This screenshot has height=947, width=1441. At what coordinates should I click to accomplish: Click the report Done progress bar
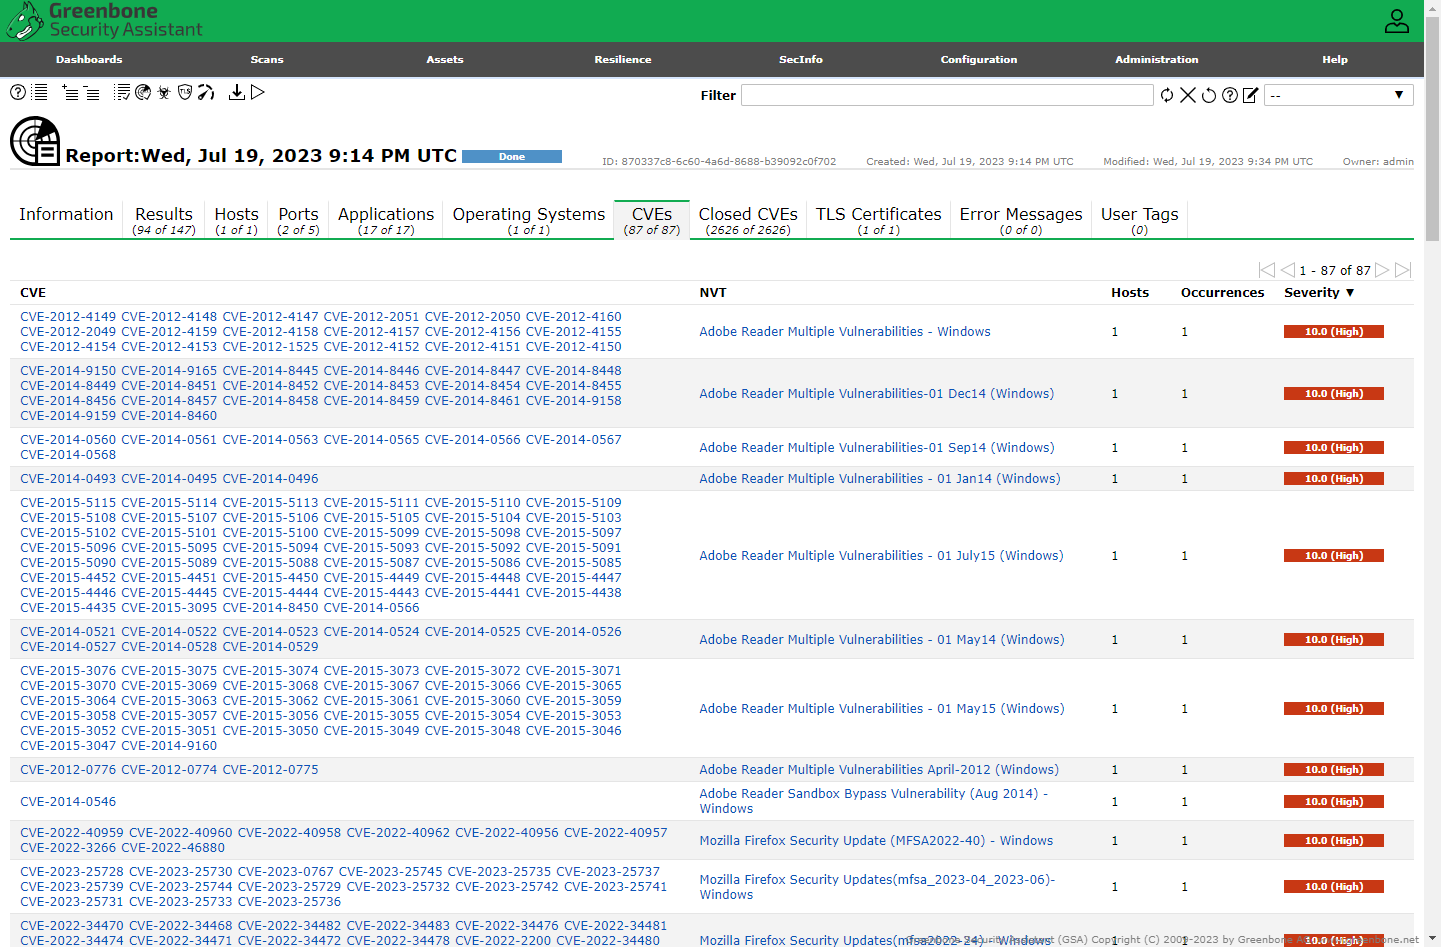coord(512,157)
